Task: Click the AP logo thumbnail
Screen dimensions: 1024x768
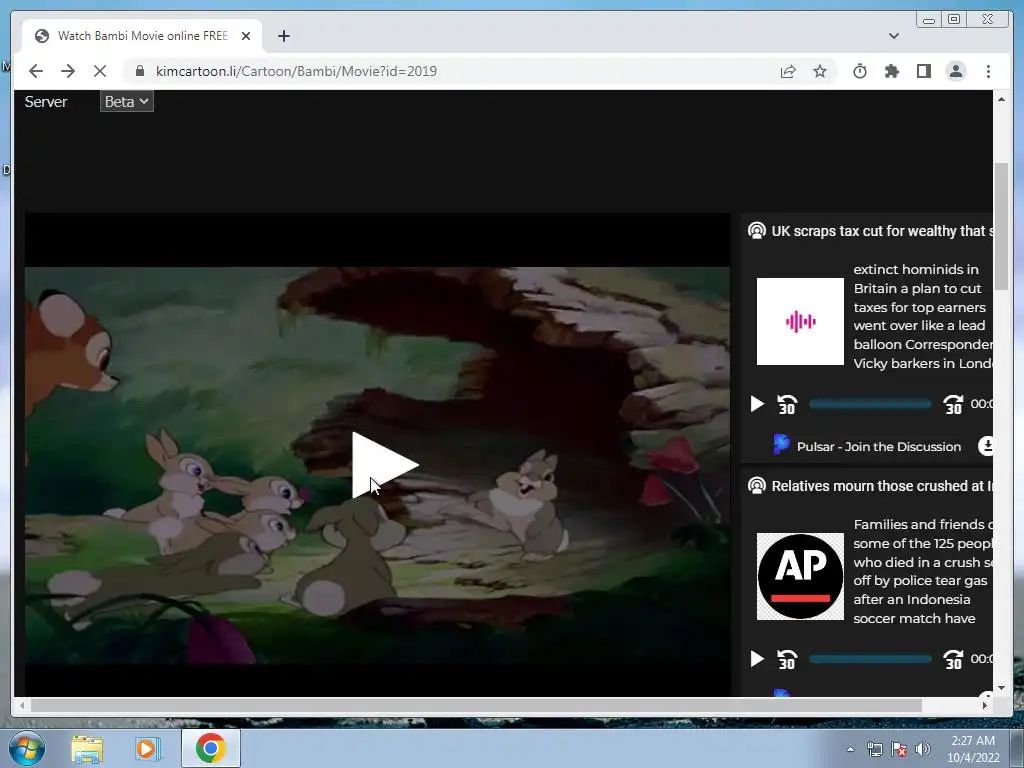Action: click(x=800, y=576)
